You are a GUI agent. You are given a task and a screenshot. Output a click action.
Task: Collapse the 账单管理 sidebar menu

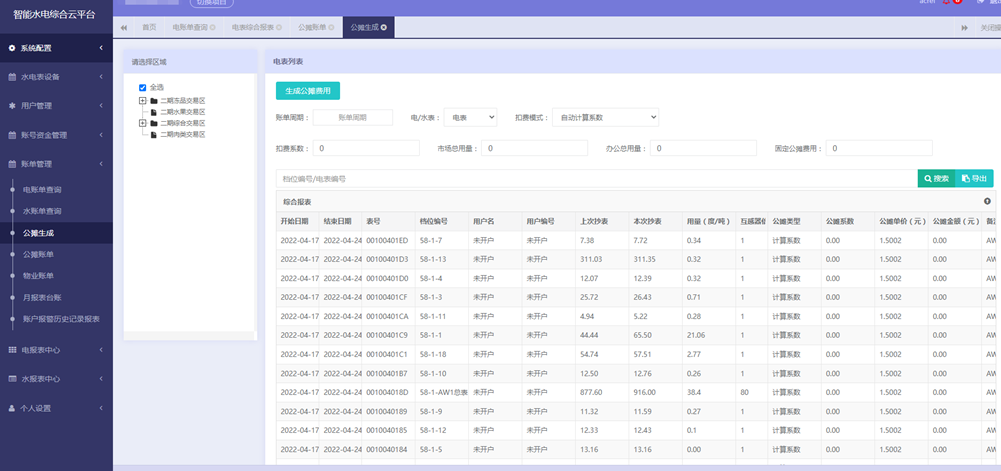click(x=56, y=164)
